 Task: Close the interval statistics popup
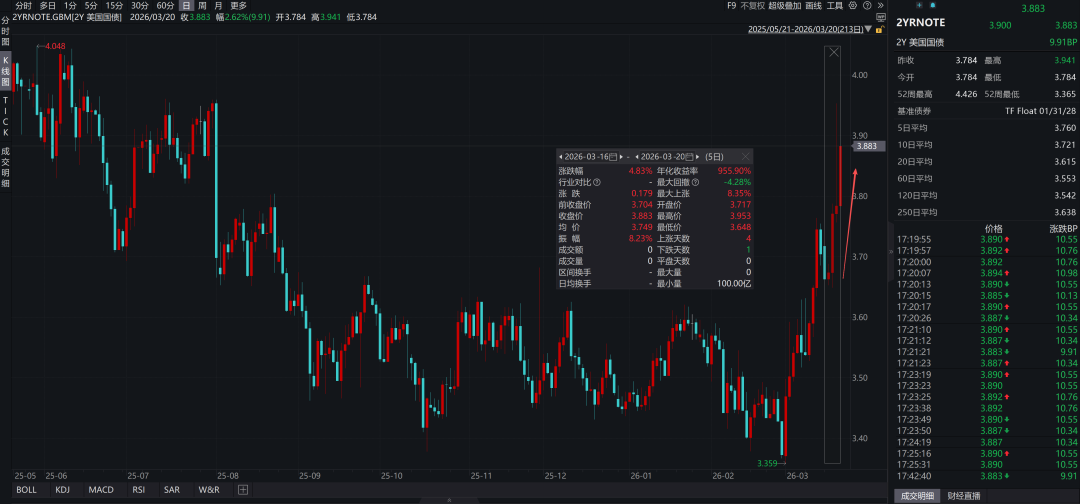click(x=745, y=157)
